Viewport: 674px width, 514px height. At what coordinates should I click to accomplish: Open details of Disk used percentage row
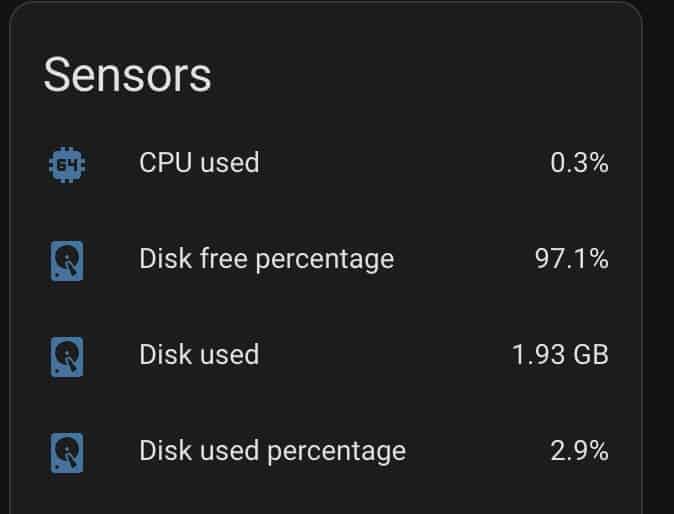[326, 452]
